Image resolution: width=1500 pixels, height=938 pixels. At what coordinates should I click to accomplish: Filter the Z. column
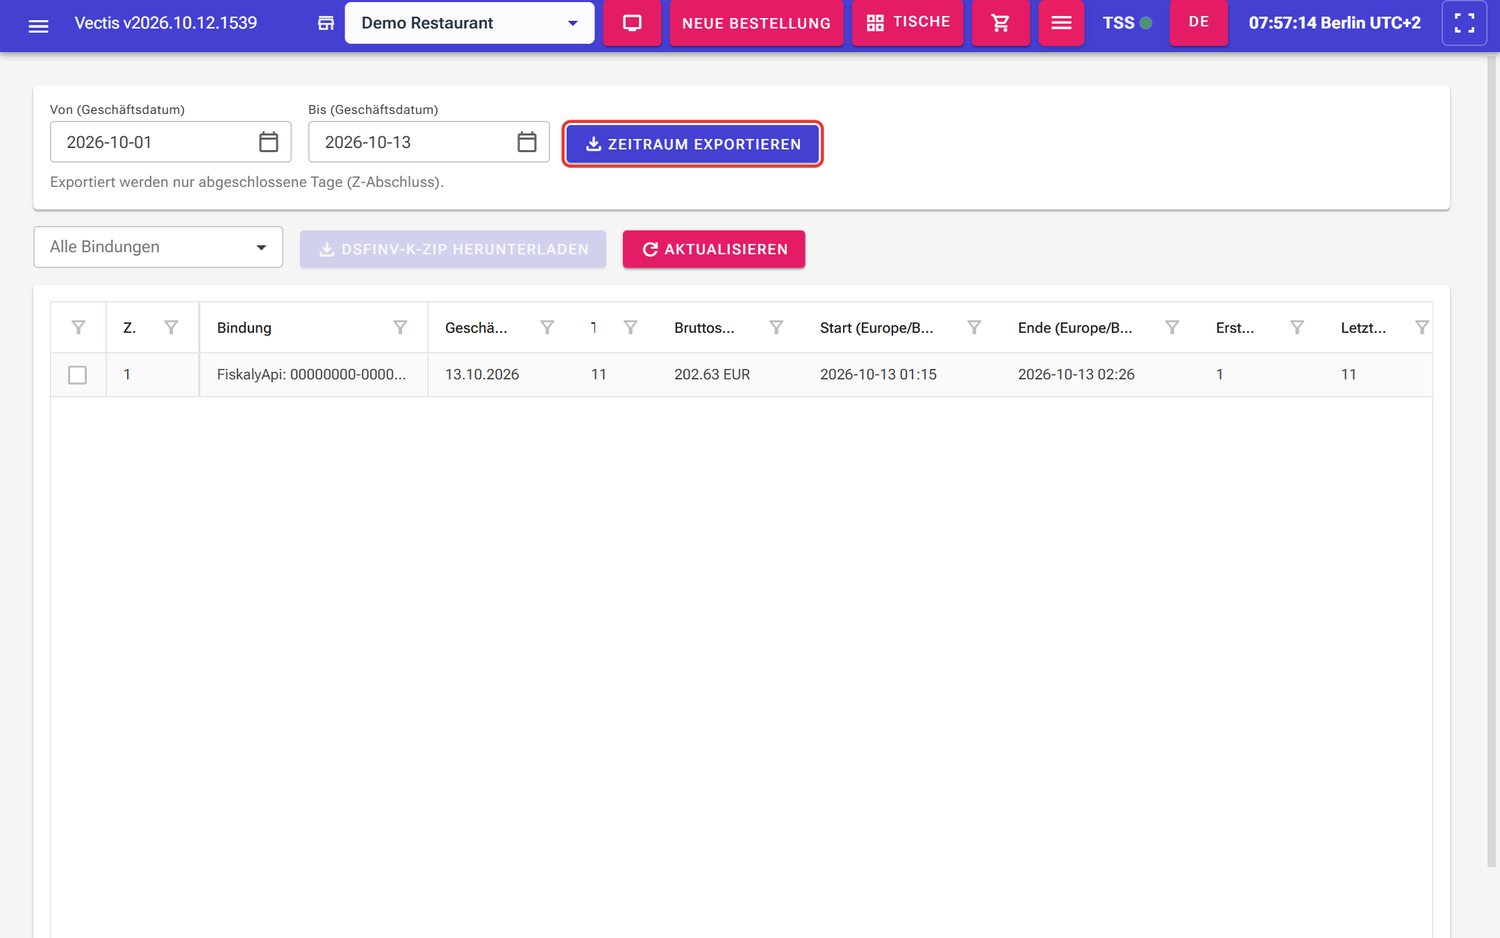[x=171, y=327]
